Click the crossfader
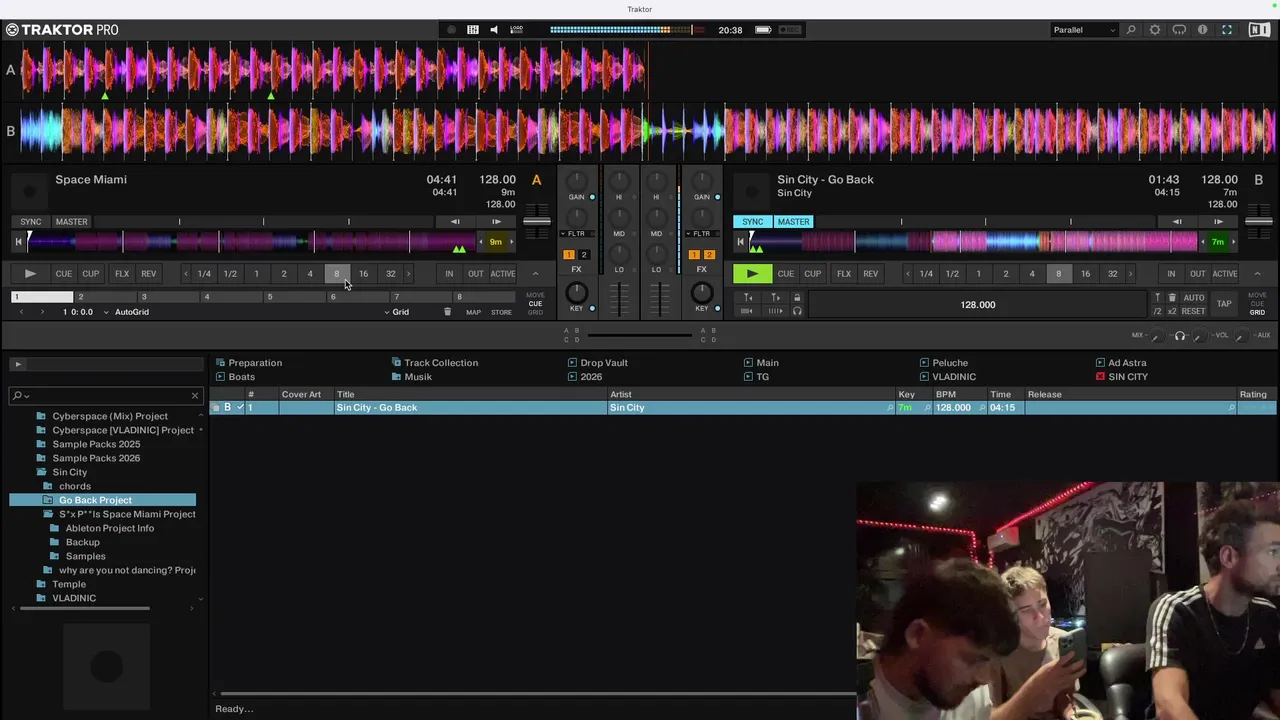Image resolution: width=1280 pixels, height=720 pixels. click(640, 334)
